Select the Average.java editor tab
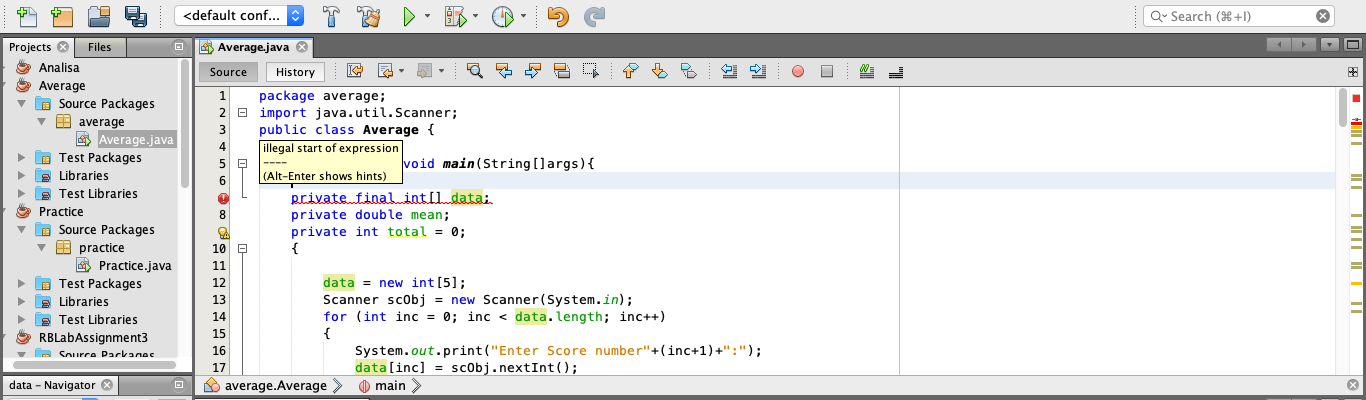Image resolution: width=1366 pixels, height=400 pixels. (253, 47)
